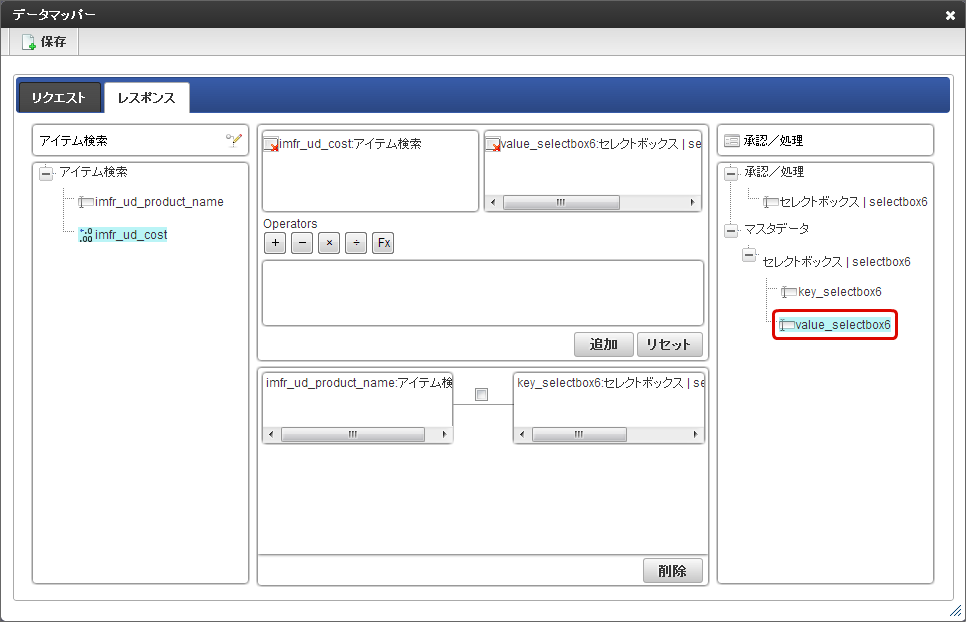This screenshot has height=622, width=966.
Task: Select セレクトボックス | selectbox6 under 承認／処理
Action: point(853,202)
